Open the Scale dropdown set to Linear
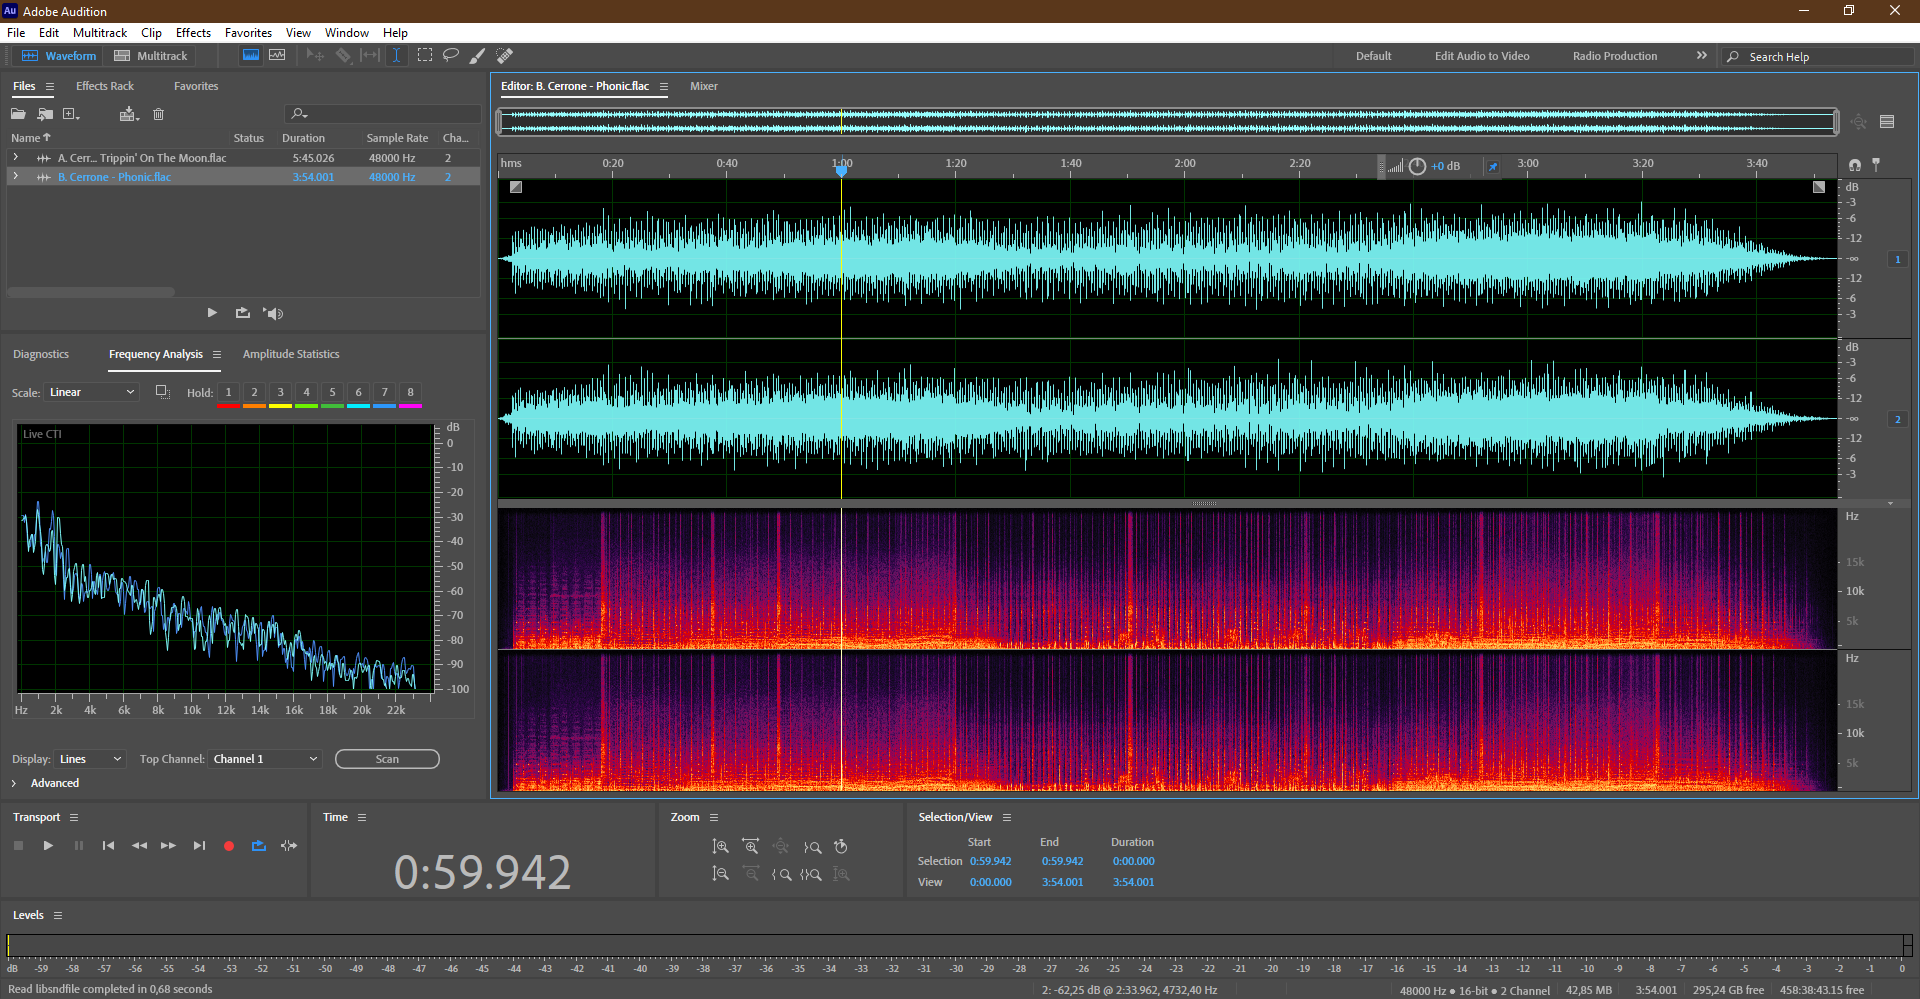The height and width of the screenshot is (999, 1920). click(x=91, y=392)
